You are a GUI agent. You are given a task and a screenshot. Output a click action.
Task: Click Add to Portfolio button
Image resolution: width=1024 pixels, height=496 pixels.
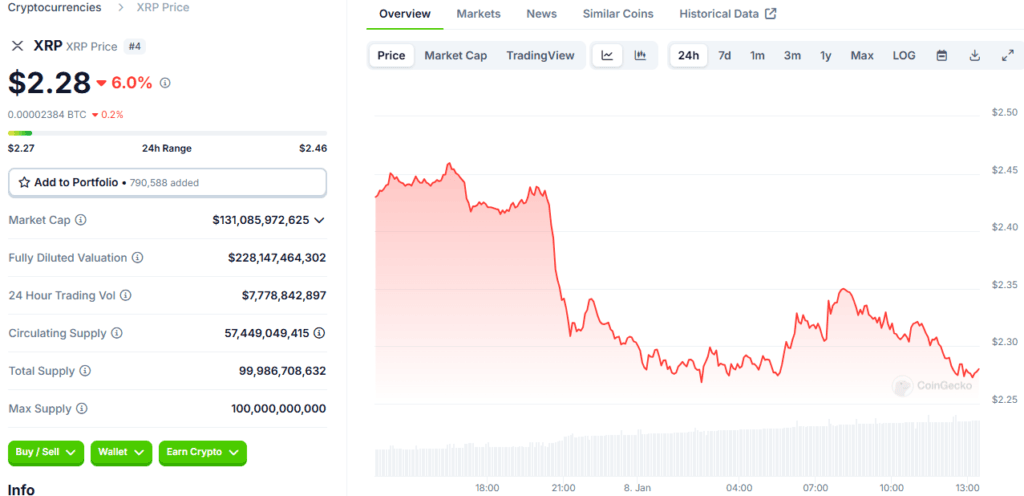click(x=167, y=183)
